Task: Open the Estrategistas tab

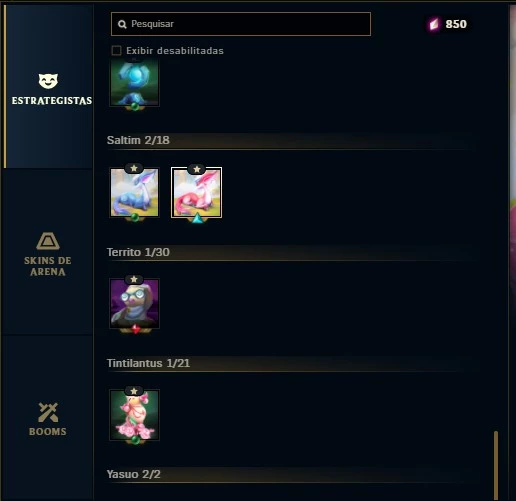Action: pos(49,87)
